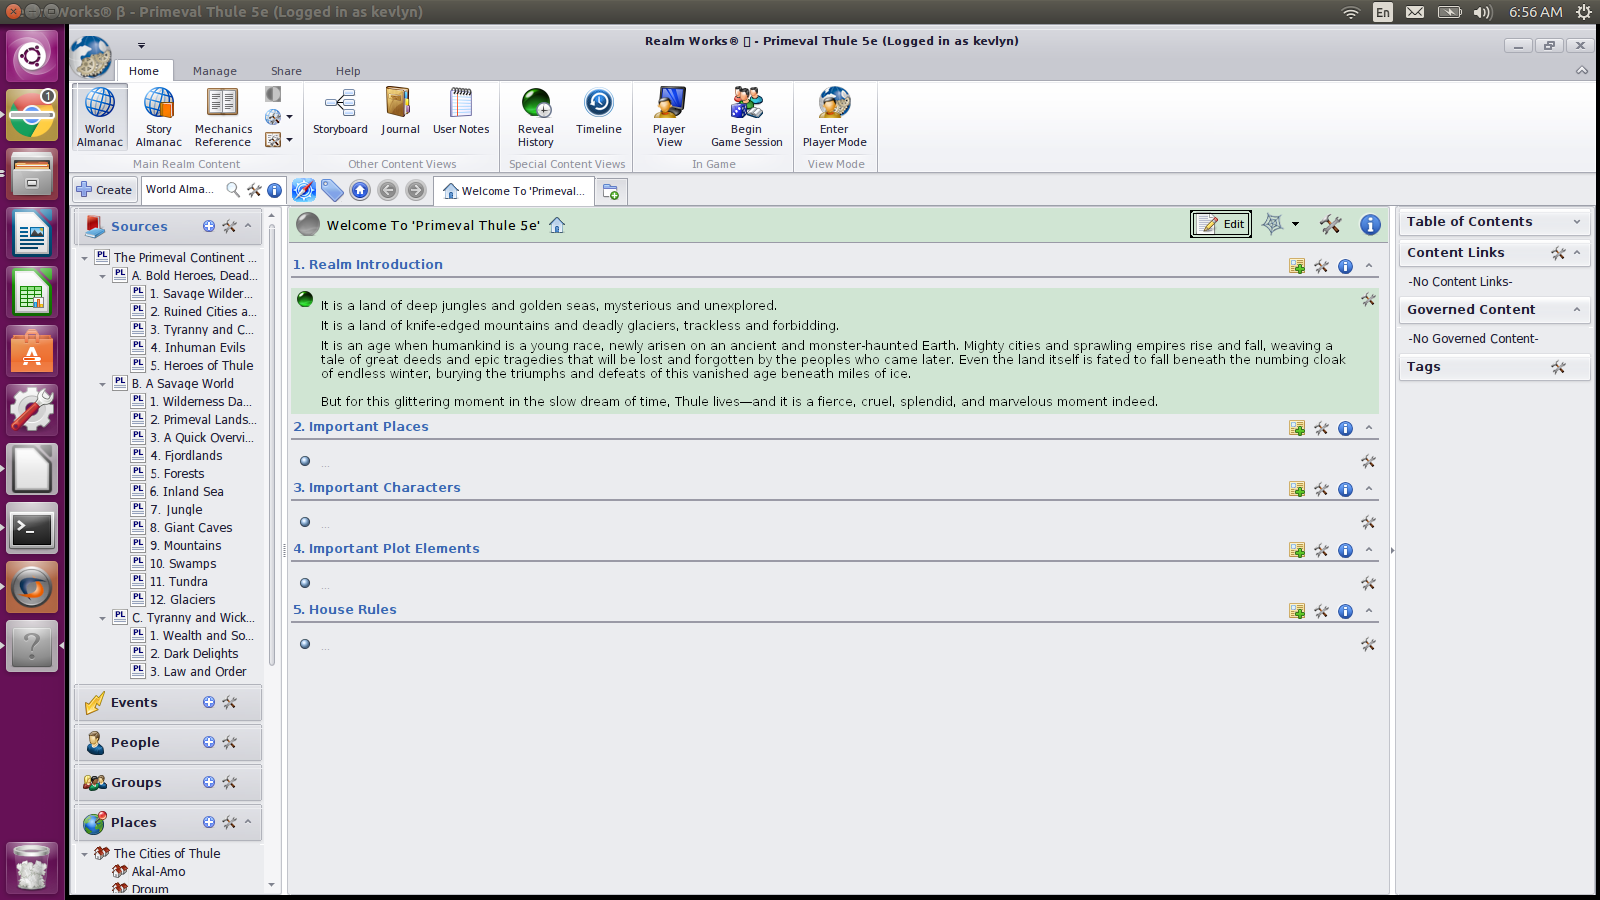Open the World Almanac view
The width and height of the screenshot is (1600, 900).
click(x=100, y=117)
